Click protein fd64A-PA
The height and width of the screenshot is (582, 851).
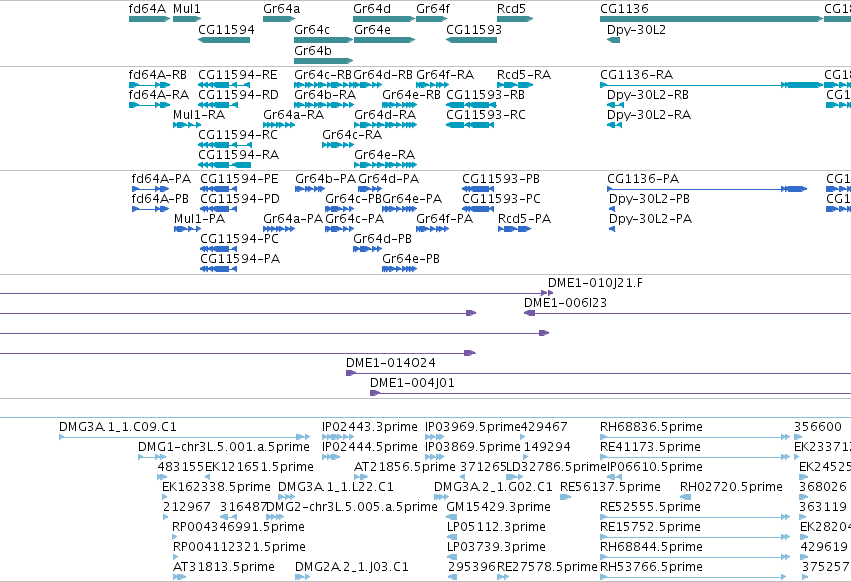tap(161, 179)
